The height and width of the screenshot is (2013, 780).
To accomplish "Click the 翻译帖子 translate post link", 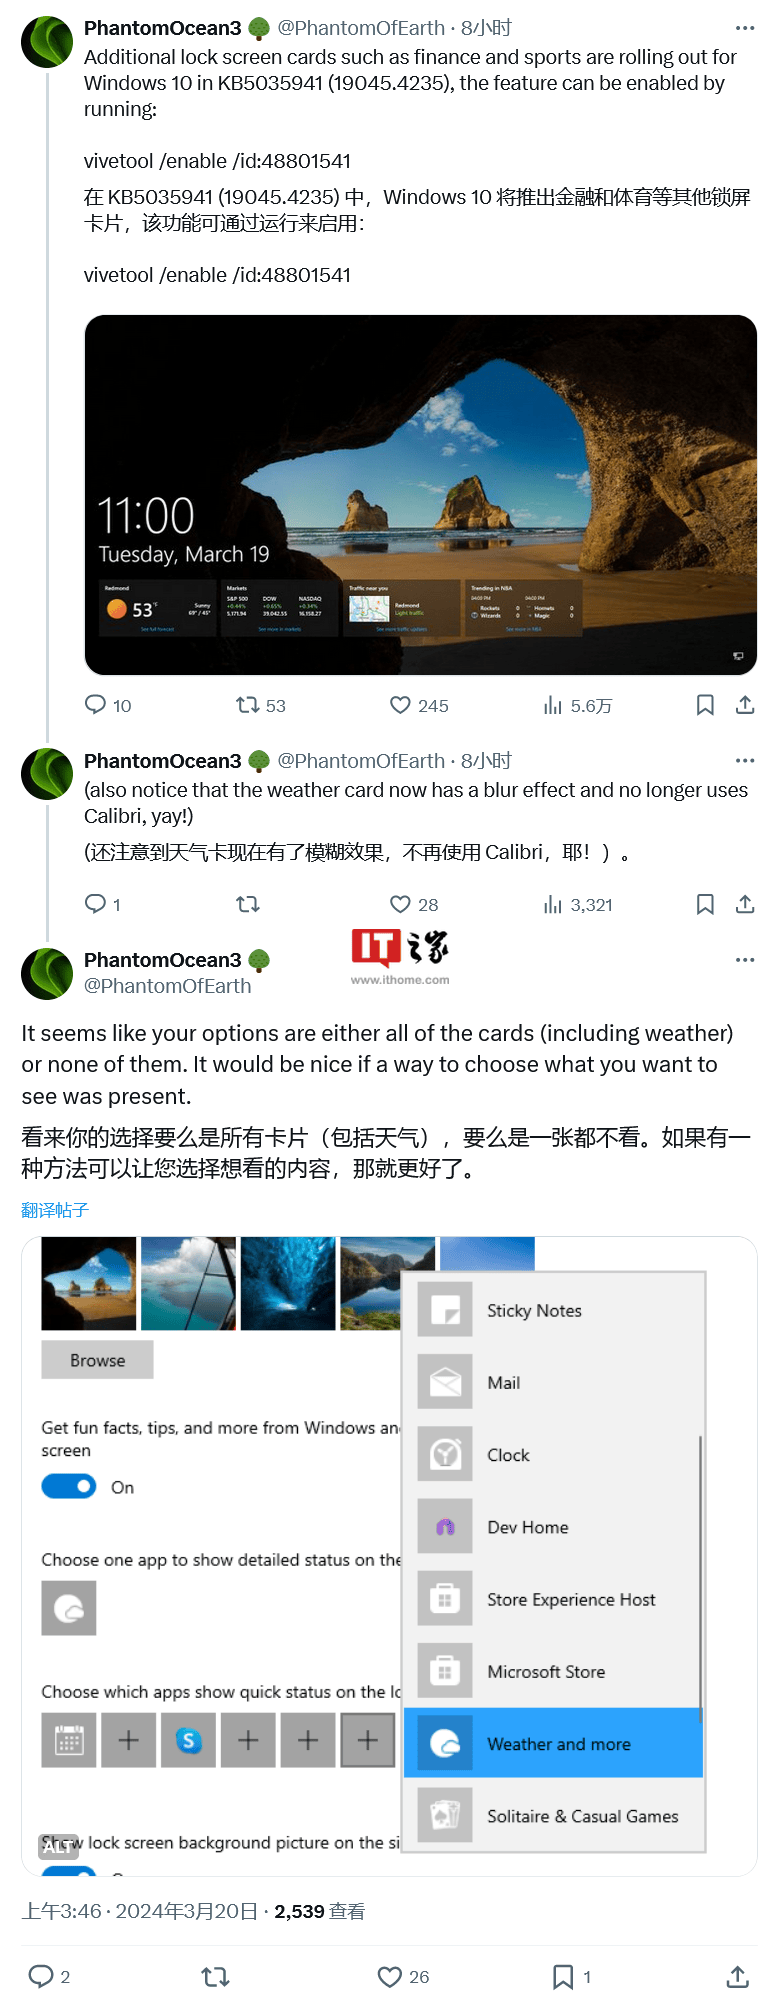I will click(x=55, y=1210).
